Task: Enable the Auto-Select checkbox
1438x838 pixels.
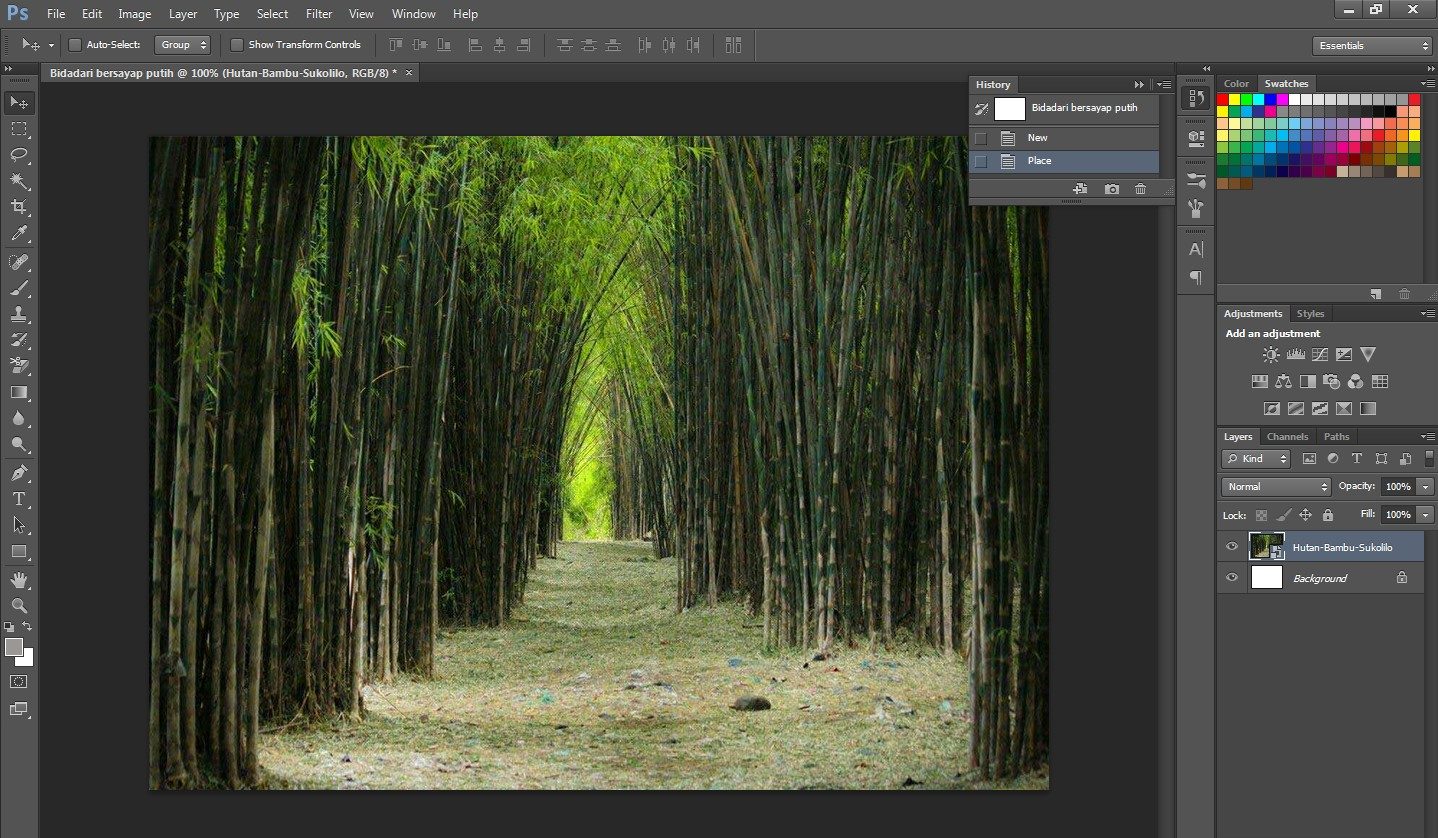Action: pos(75,45)
